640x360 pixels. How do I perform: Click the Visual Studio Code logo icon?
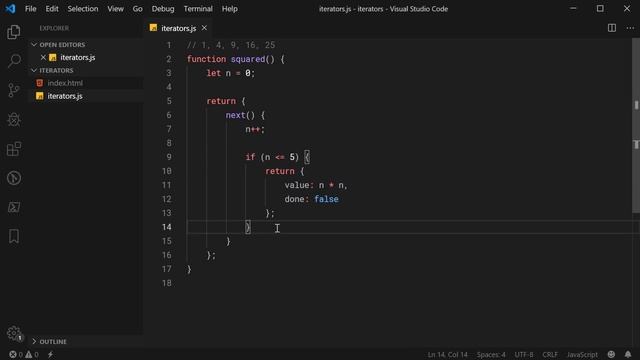[x=10, y=9]
